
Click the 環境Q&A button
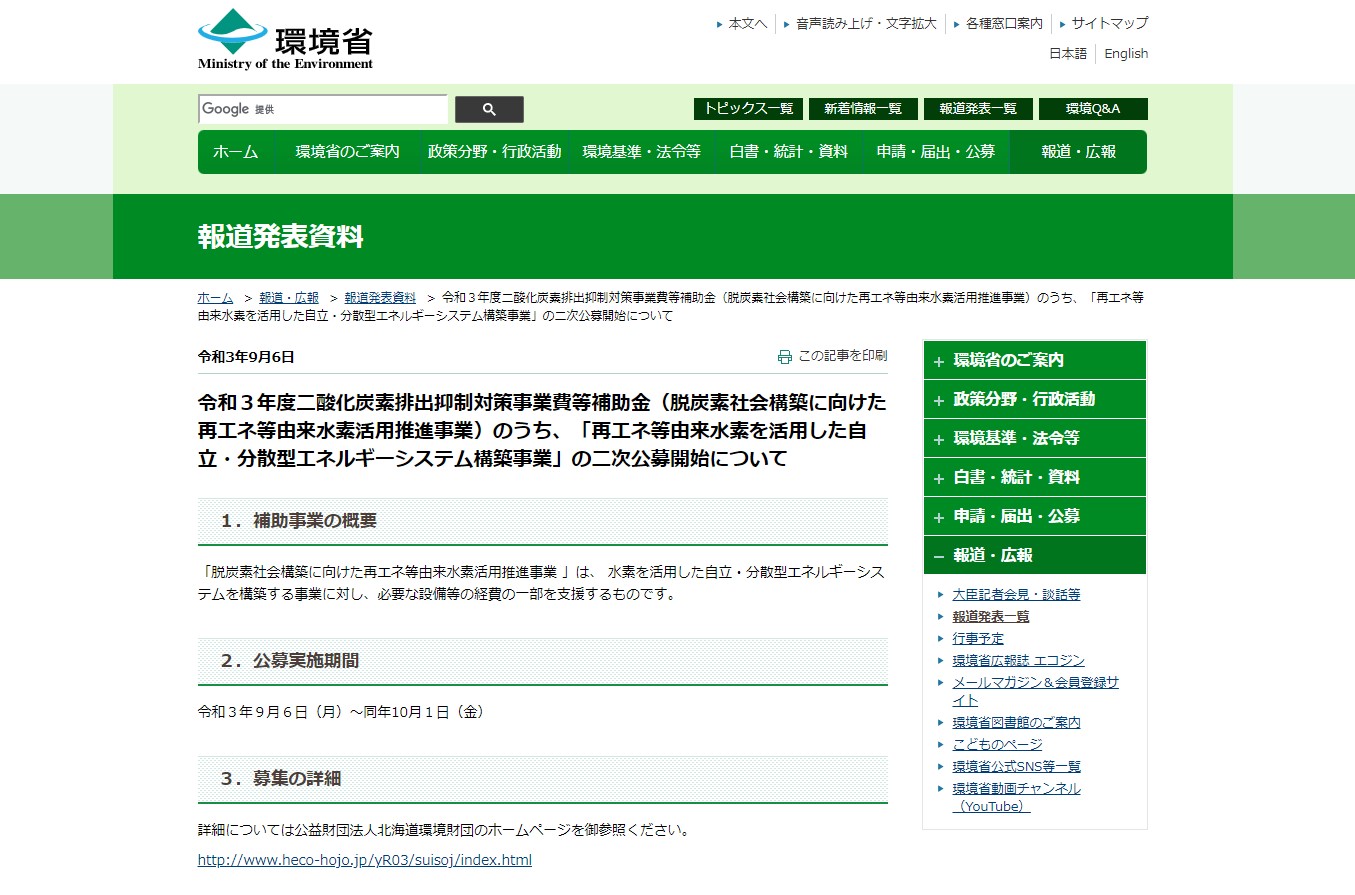(1092, 109)
